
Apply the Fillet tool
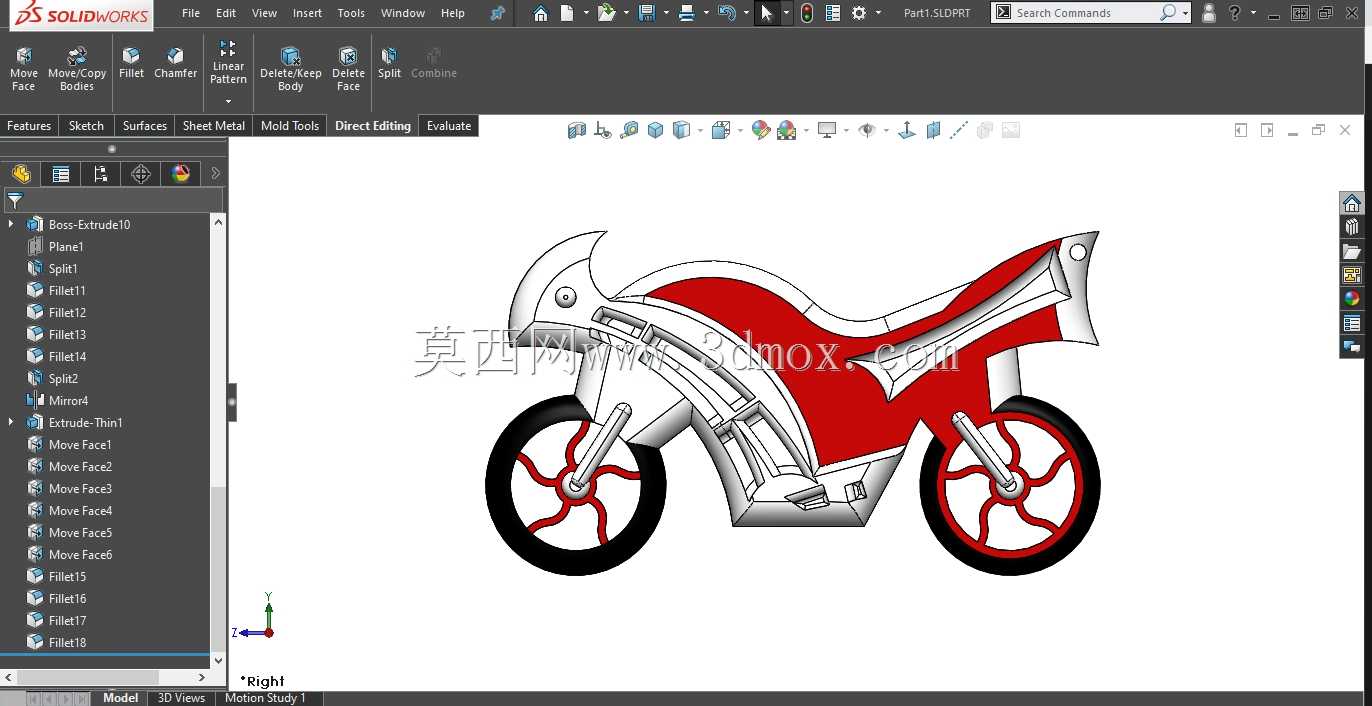pos(131,62)
